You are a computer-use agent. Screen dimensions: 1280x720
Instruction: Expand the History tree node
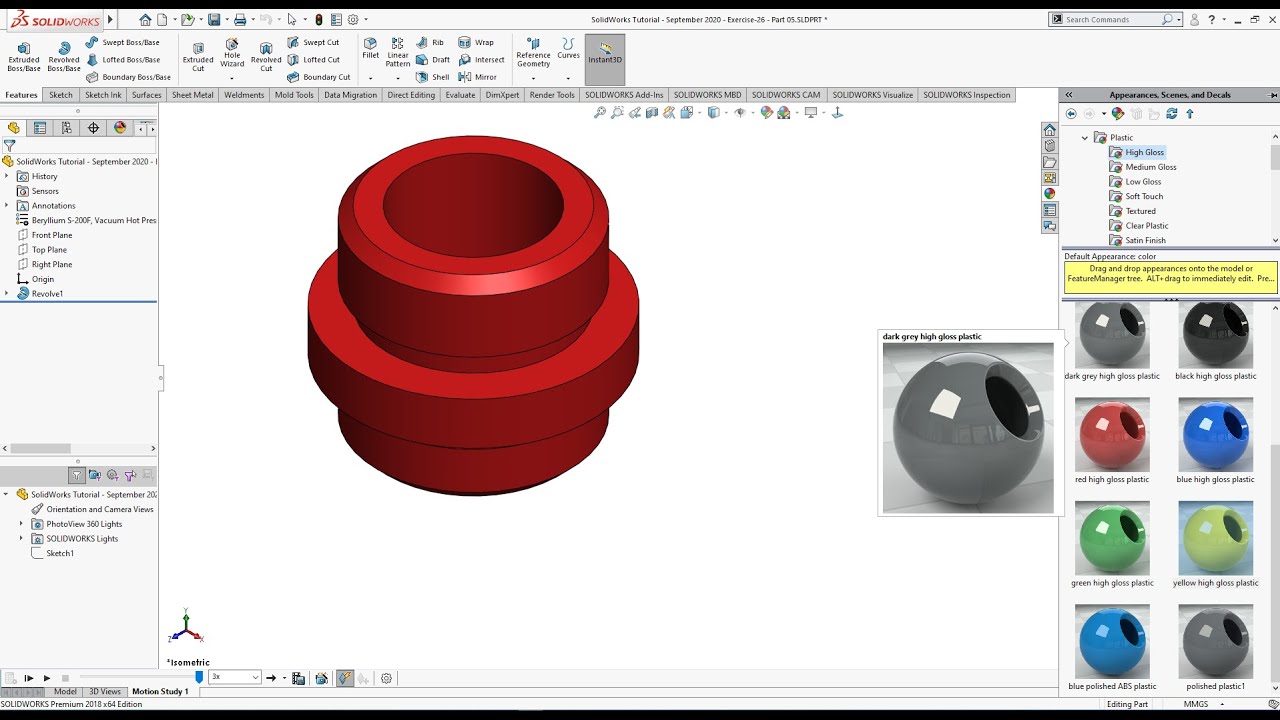pyautogui.click(x=6, y=176)
